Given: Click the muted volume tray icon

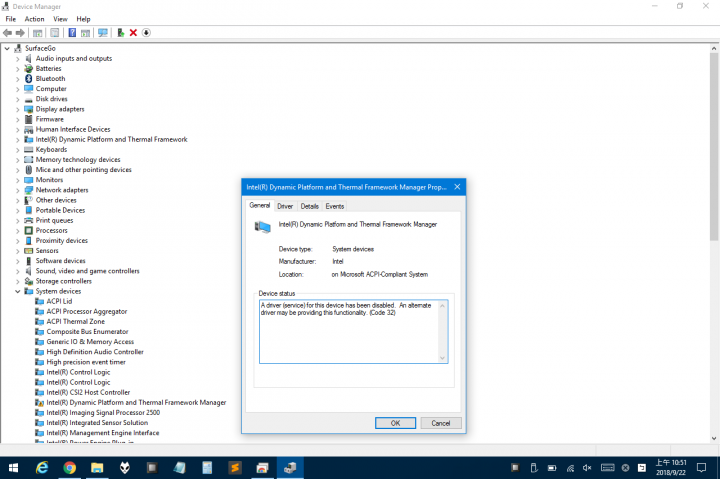Looking at the screenshot, I should 587,468.
